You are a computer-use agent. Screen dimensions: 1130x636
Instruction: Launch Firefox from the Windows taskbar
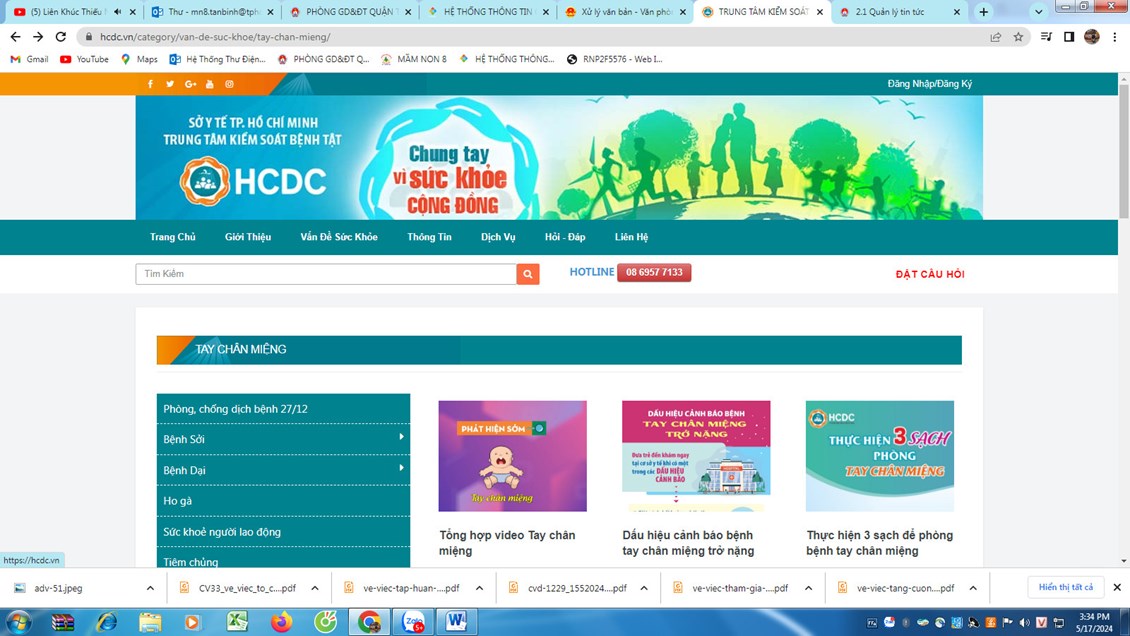click(x=281, y=622)
